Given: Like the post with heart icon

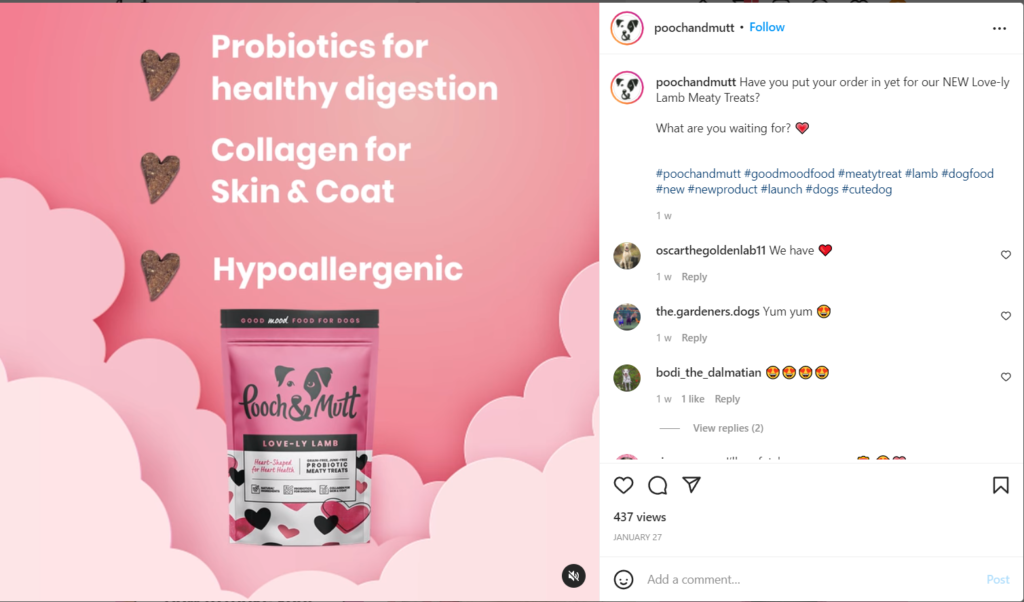Looking at the screenshot, I should coord(623,485).
